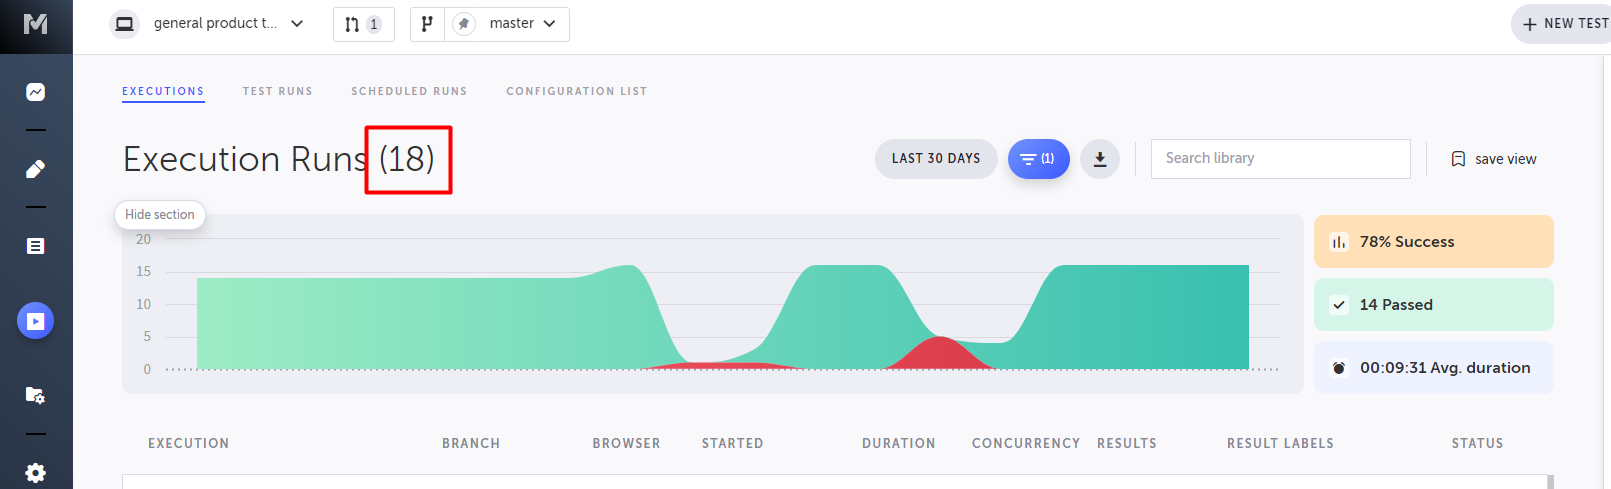Image resolution: width=1611 pixels, height=489 pixels.
Task: Open the Configuration List tab
Action: click(x=576, y=91)
